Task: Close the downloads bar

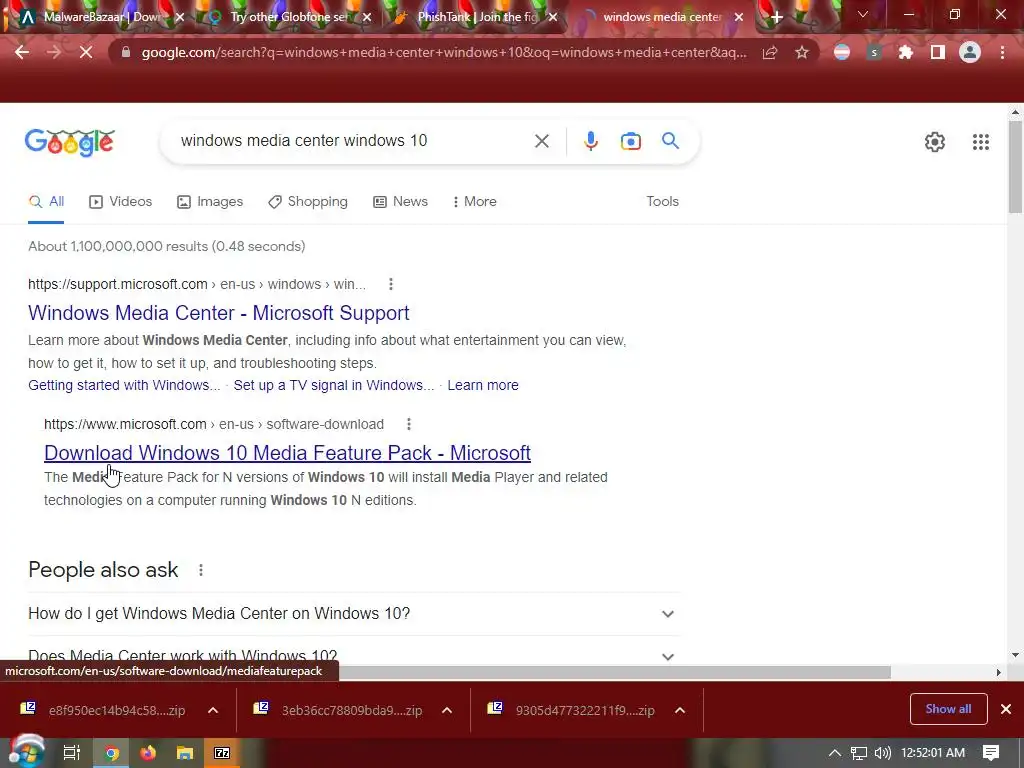Action: (x=1006, y=709)
